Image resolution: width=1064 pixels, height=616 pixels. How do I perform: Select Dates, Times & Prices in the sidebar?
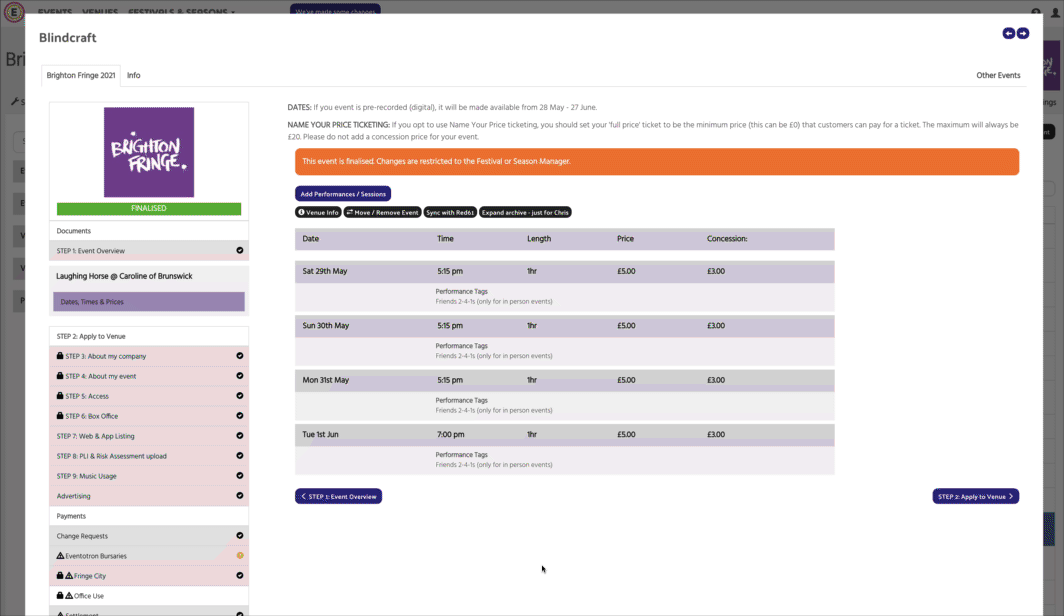(x=149, y=302)
